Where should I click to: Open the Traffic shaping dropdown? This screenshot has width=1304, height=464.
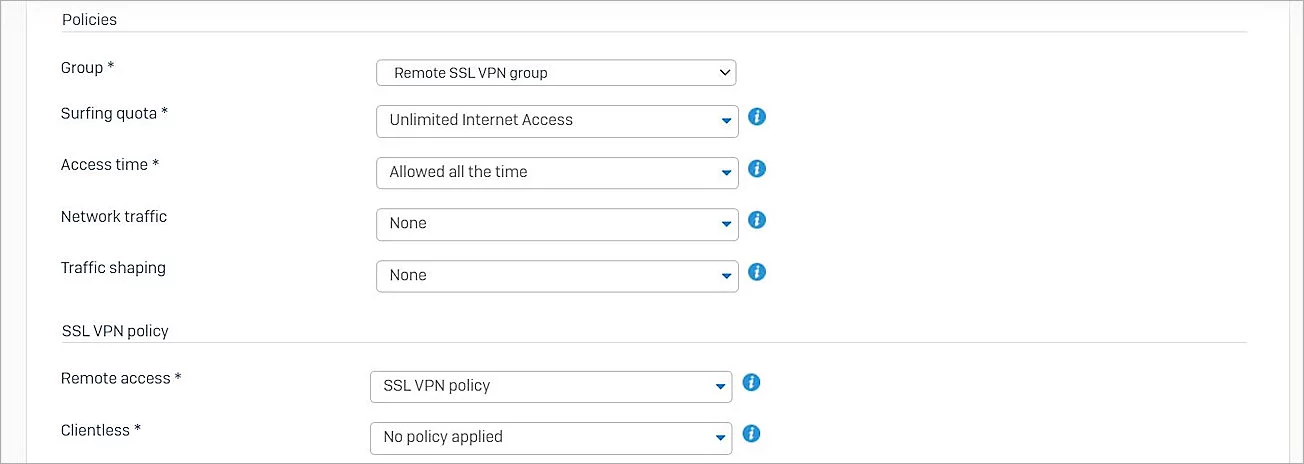click(557, 275)
